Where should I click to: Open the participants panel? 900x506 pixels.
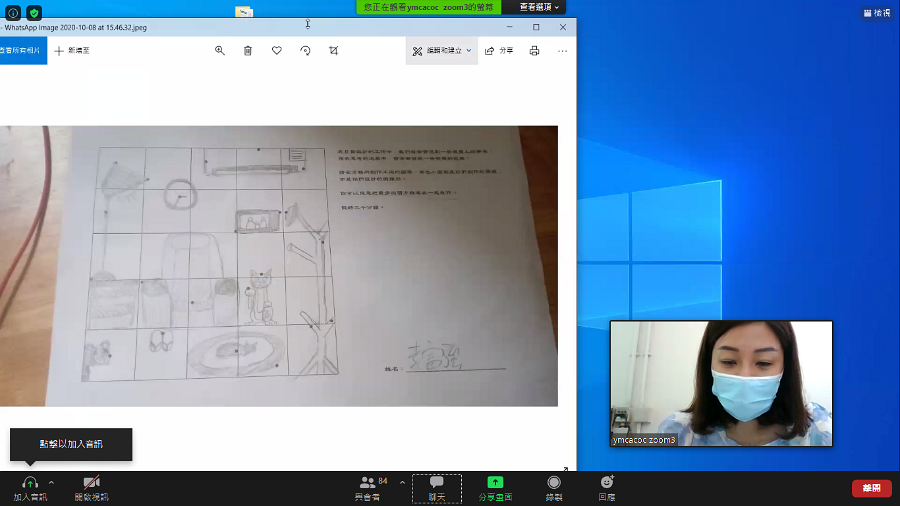[x=372, y=486]
